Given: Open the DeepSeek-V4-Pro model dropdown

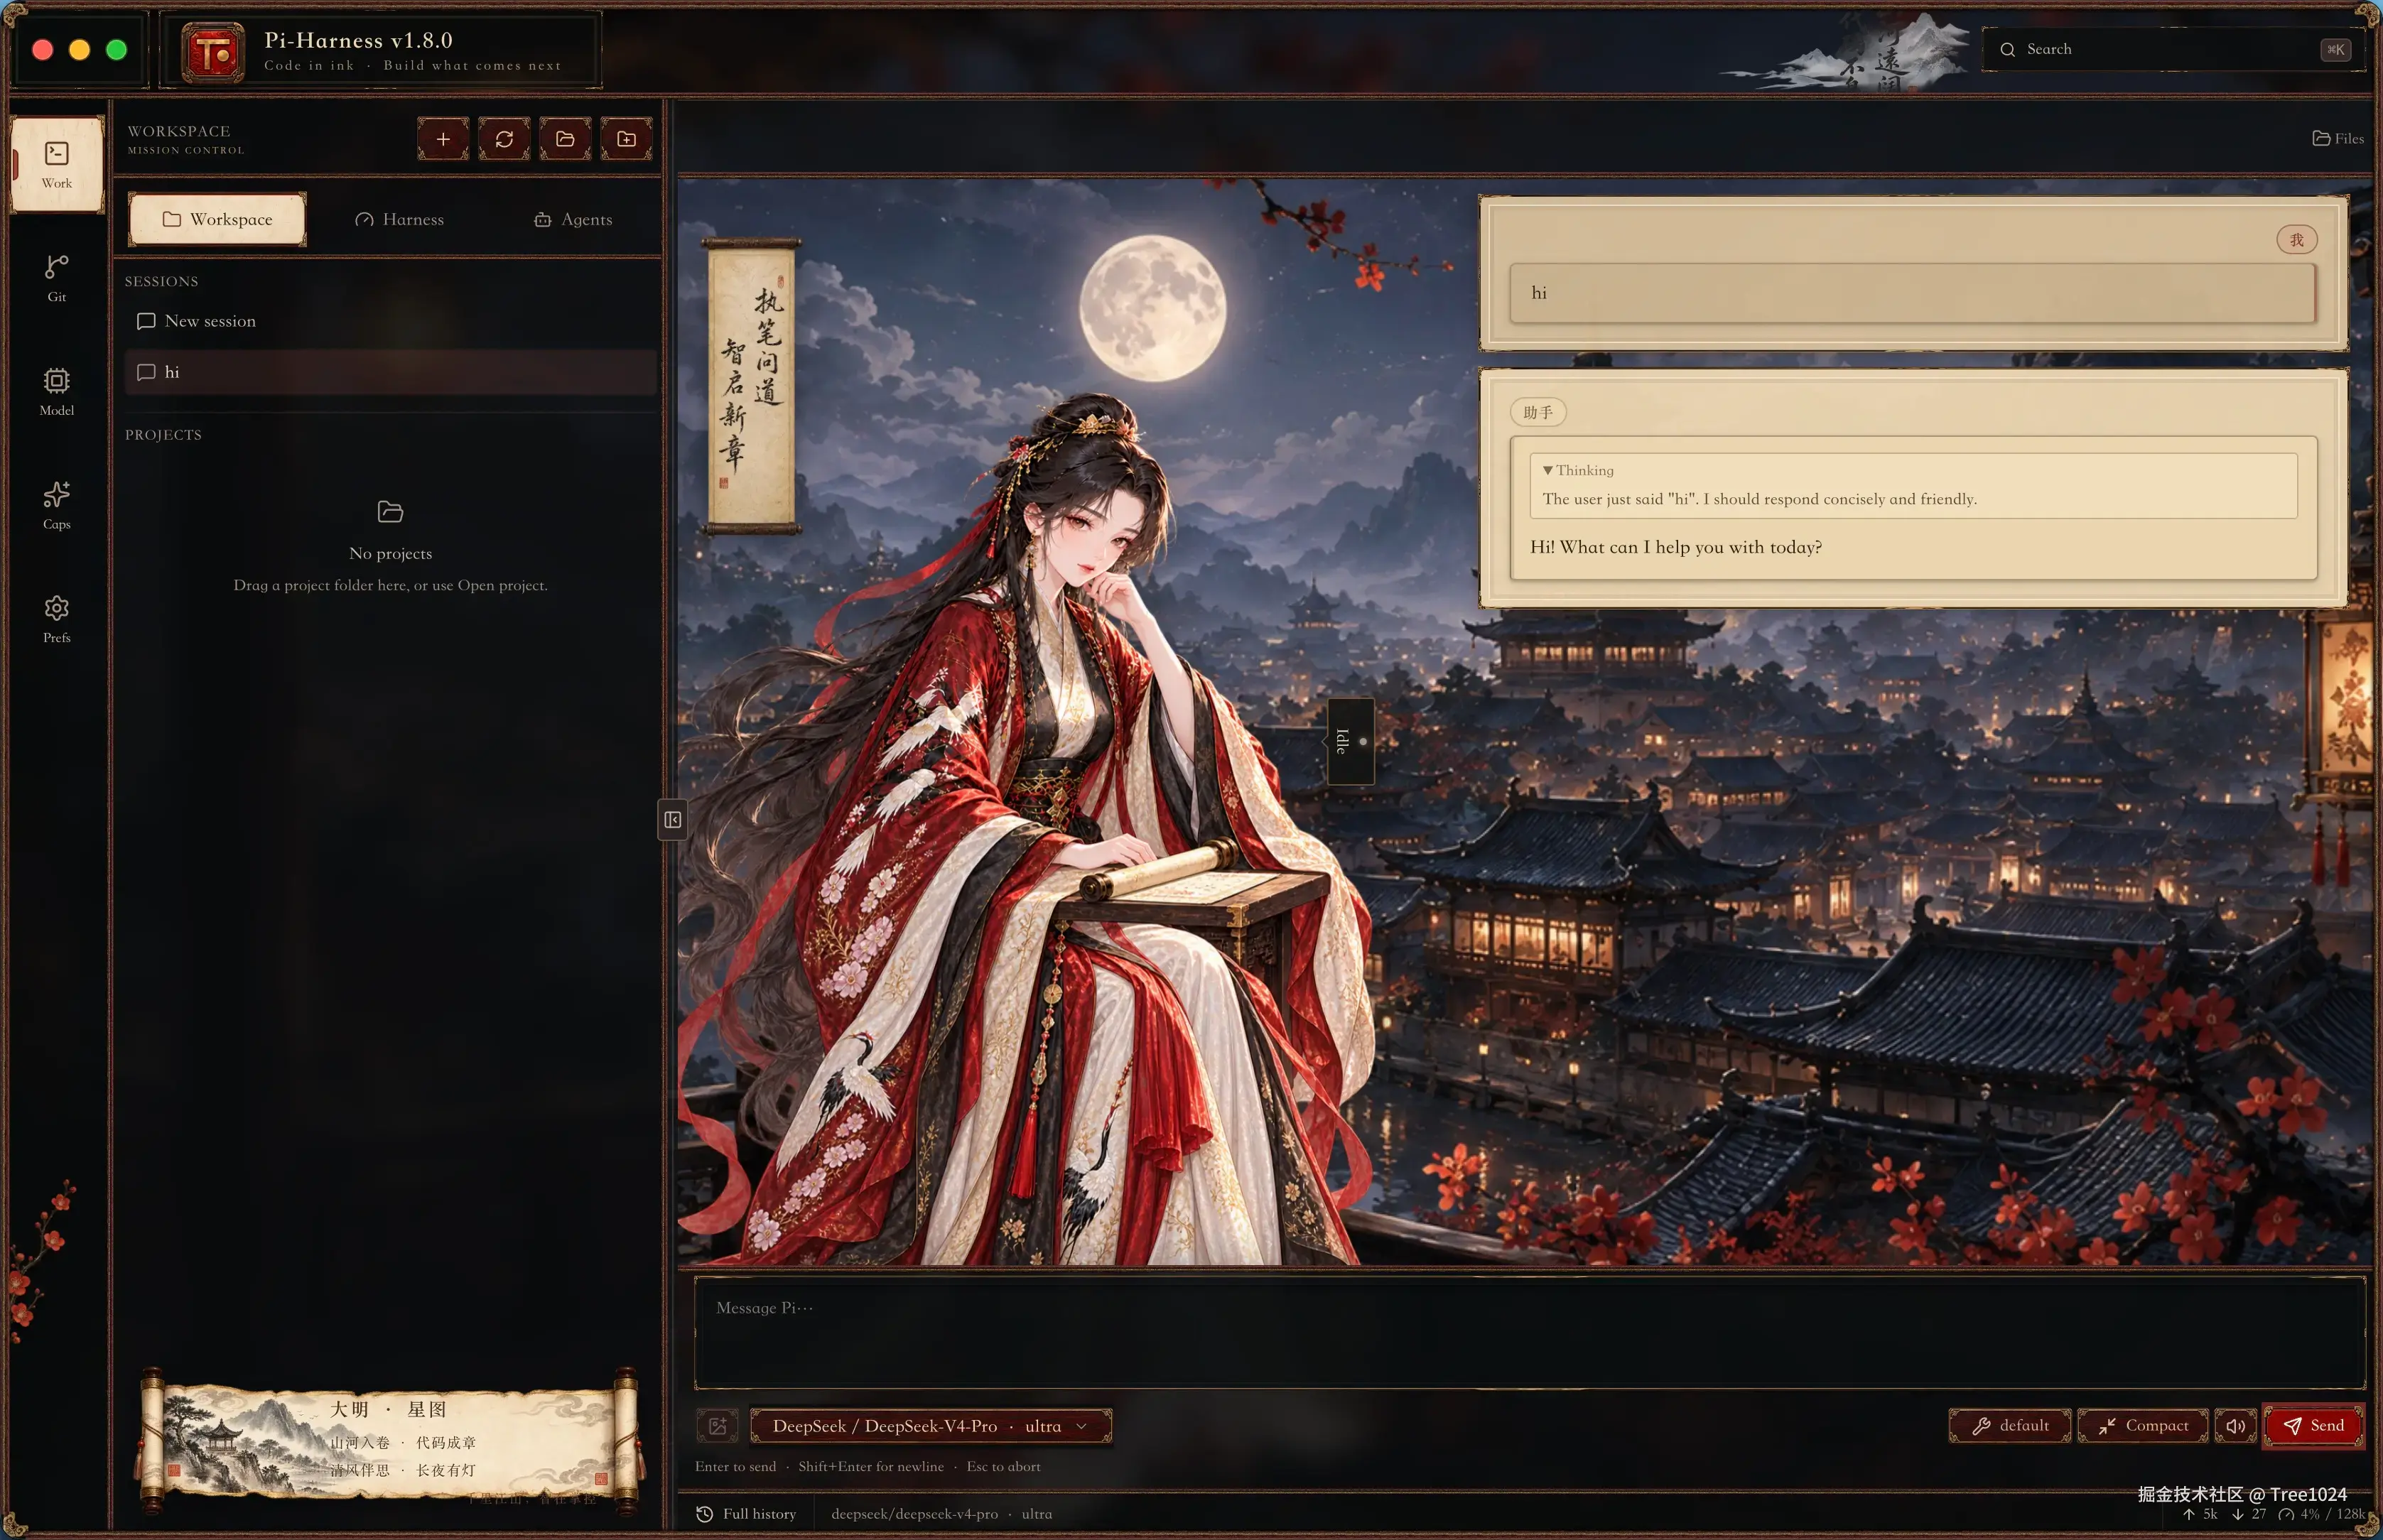Looking at the screenshot, I should pyautogui.click(x=930, y=1425).
